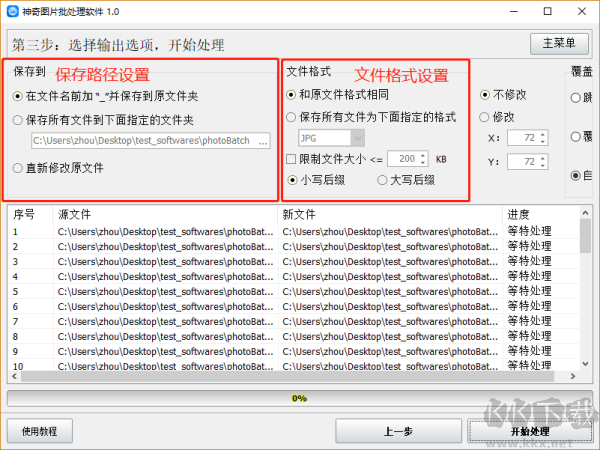Click row 8 等待处理 status

[529, 336]
